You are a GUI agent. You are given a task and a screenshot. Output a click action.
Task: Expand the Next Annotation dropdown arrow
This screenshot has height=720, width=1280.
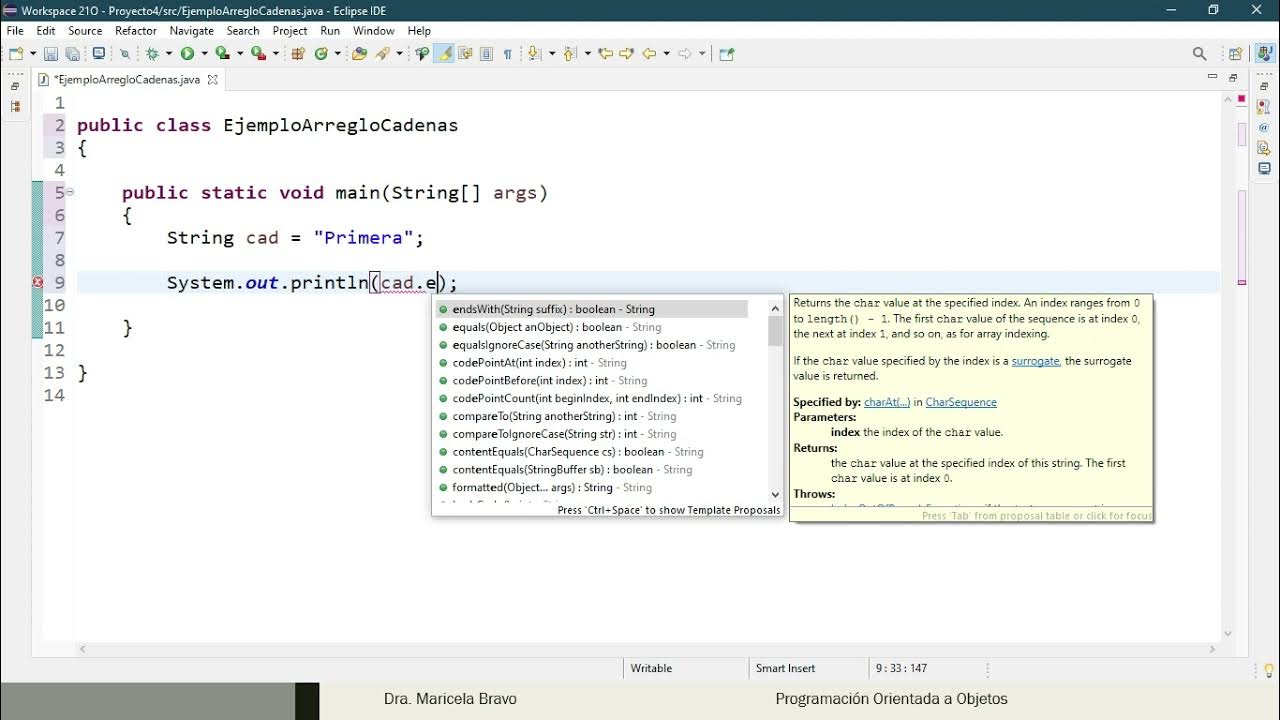coord(552,54)
